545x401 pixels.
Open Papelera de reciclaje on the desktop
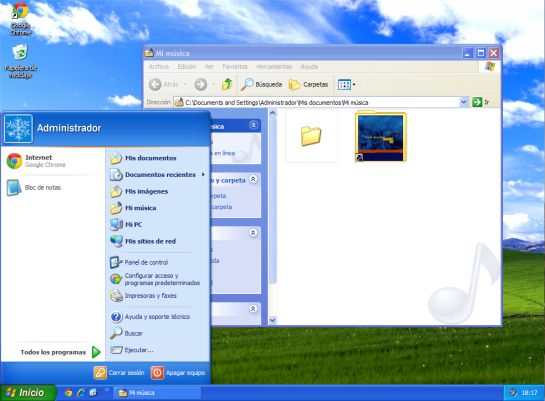point(20,61)
